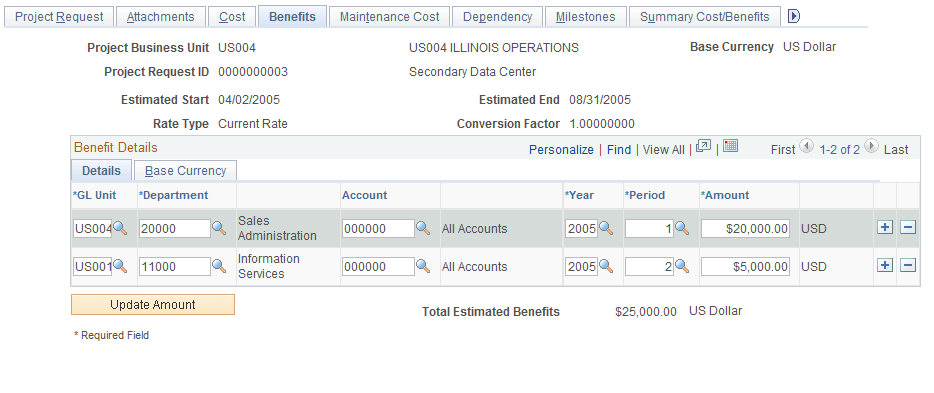Click the US004 ILLINOIS OPERATIONS text
The width and height of the screenshot is (934, 393).
coord(493,48)
